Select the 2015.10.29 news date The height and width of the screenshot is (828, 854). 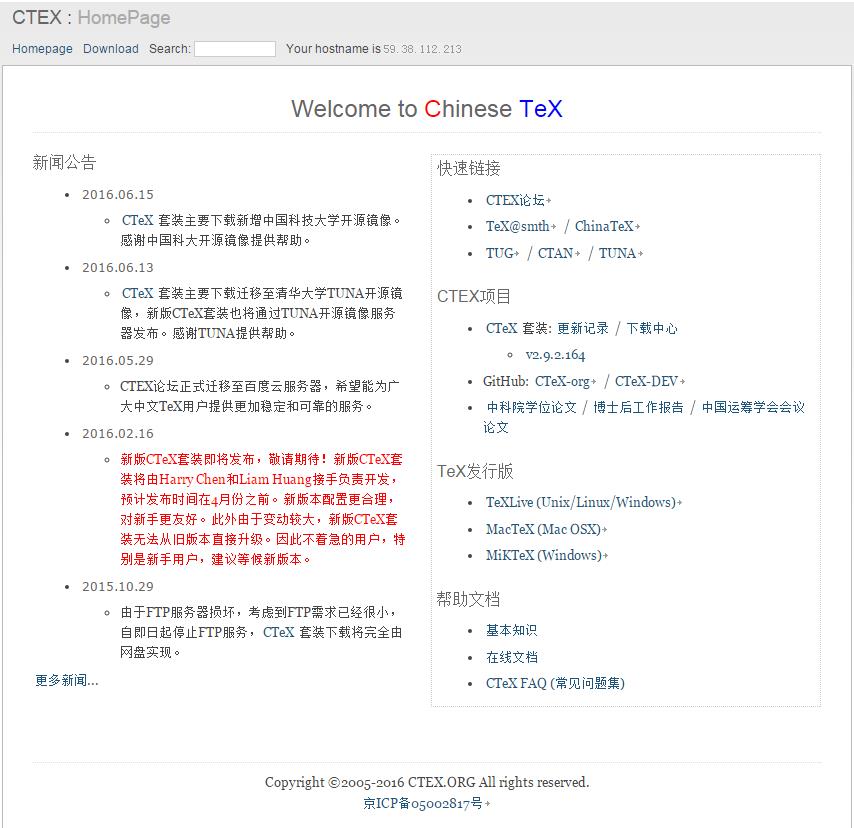118,587
